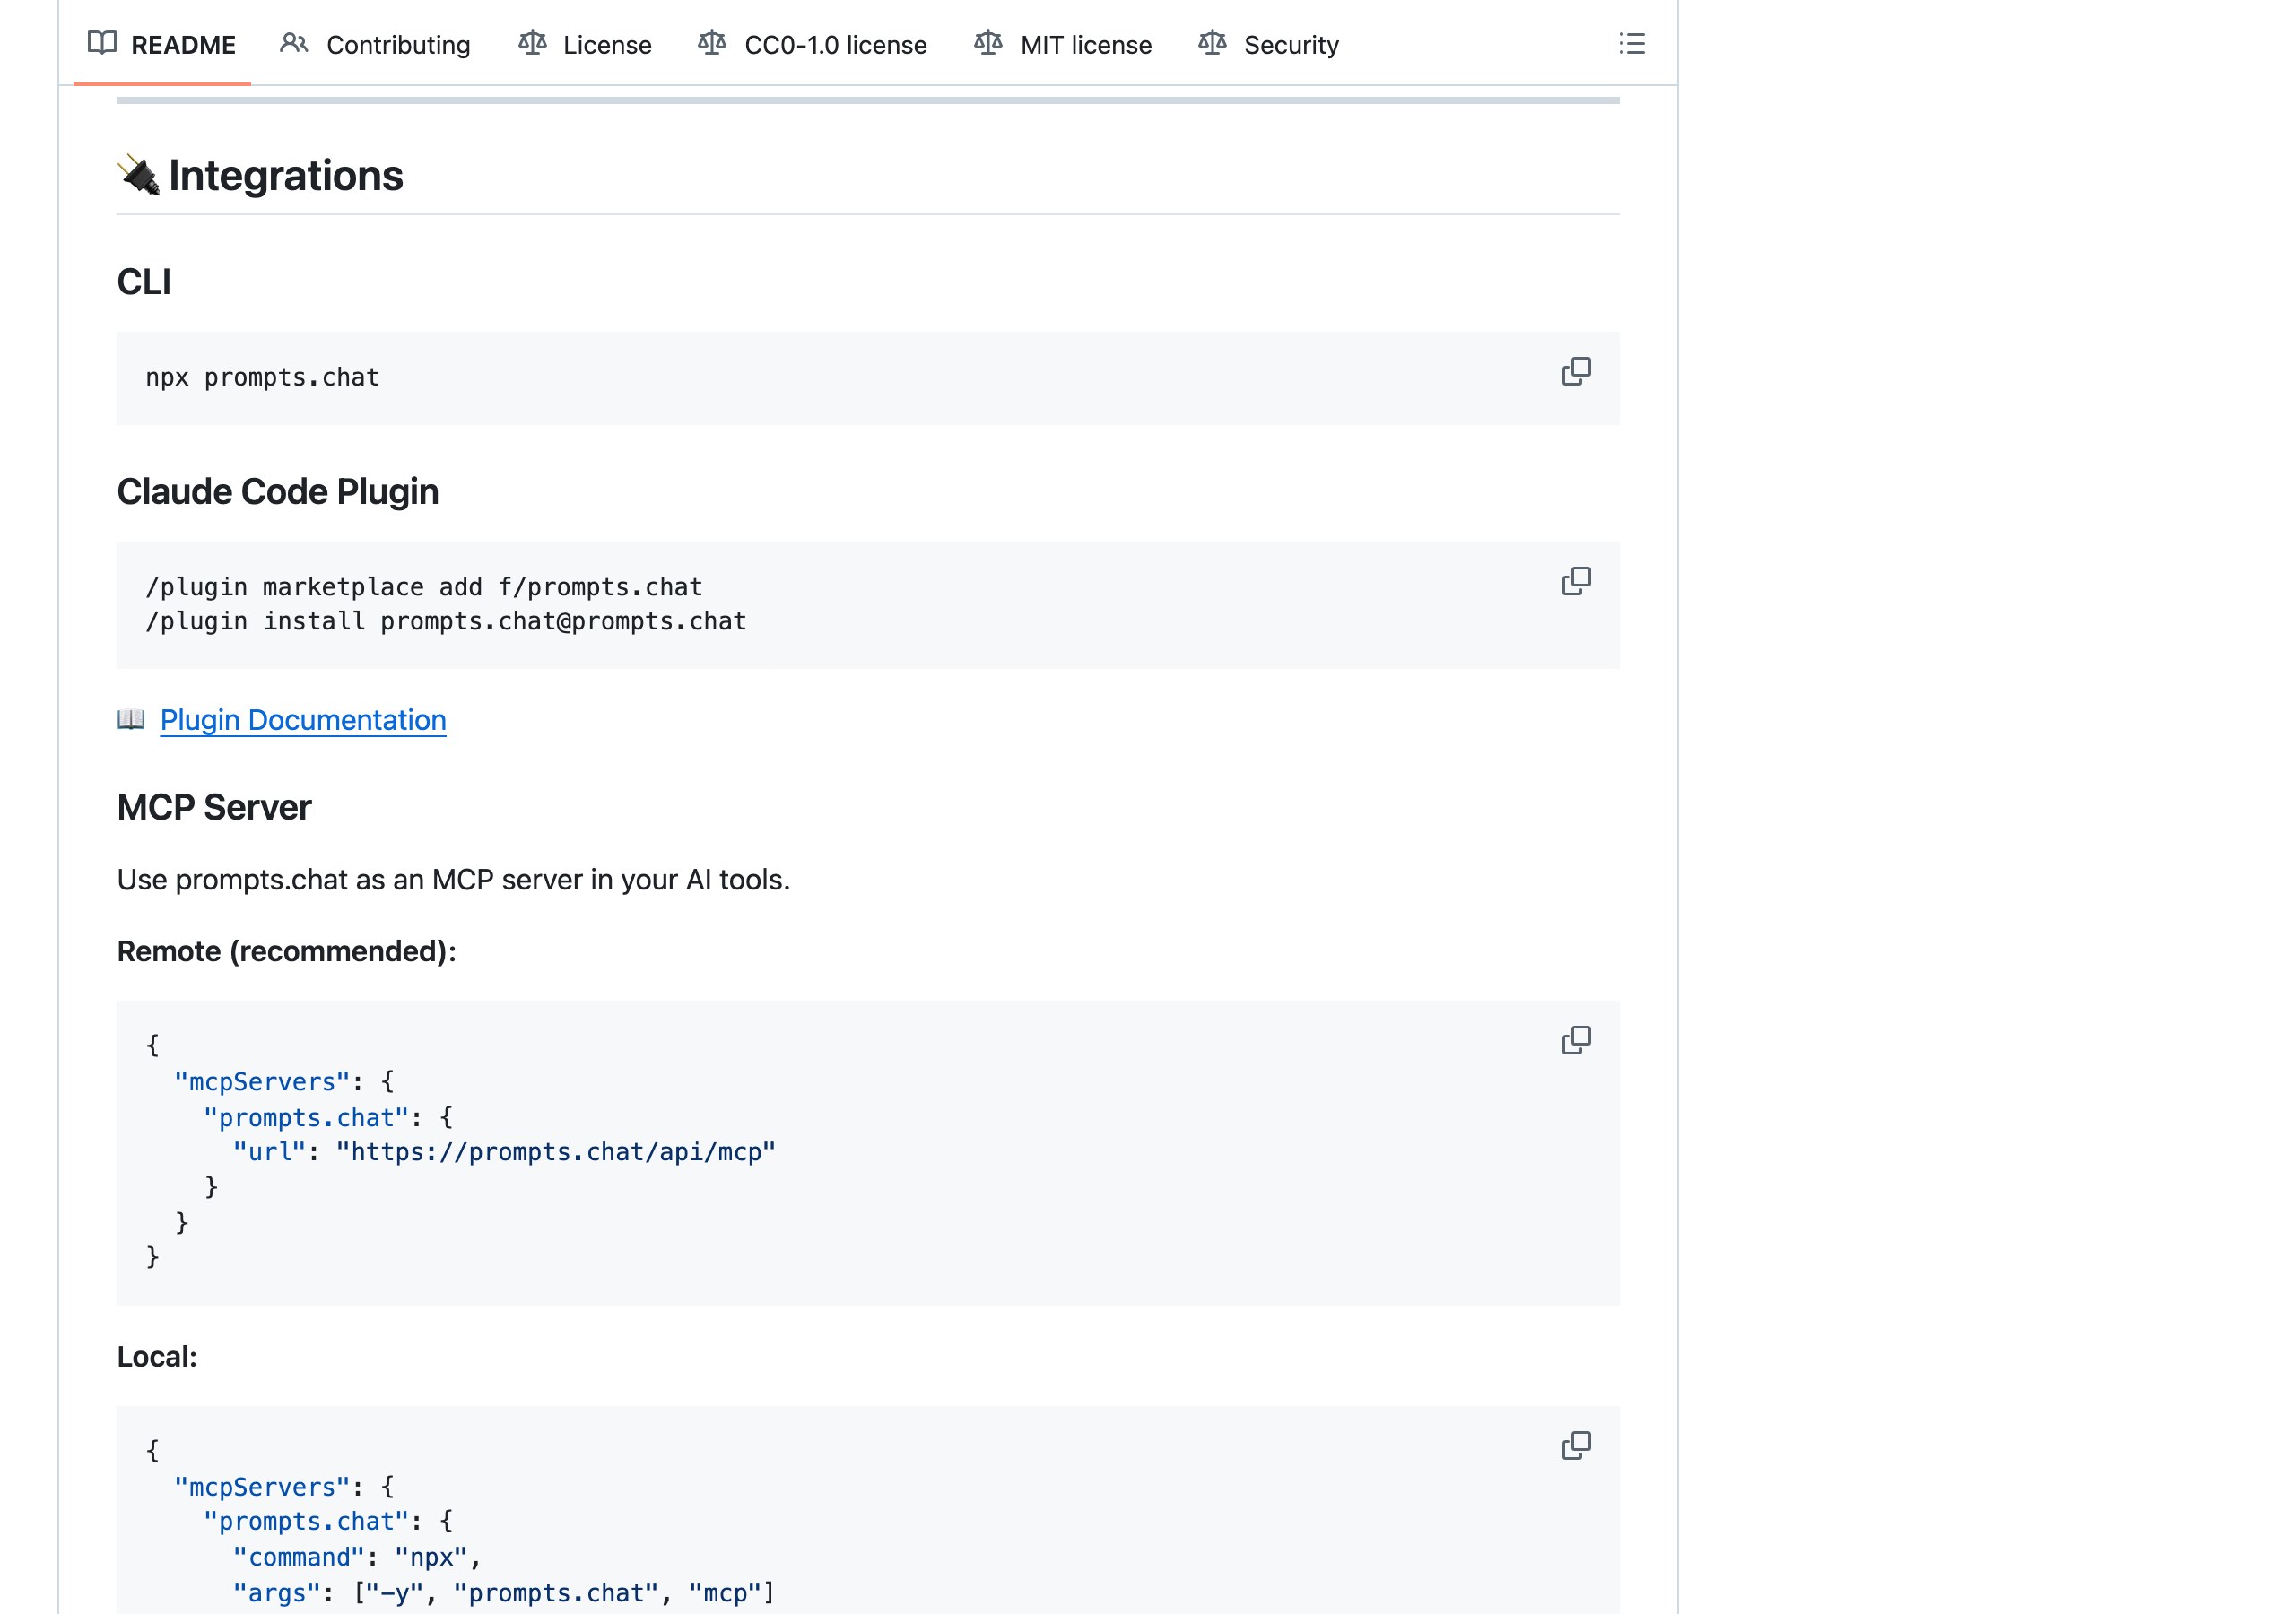Click 'Use prompts.chat as an MCP server' sentence
This screenshot has width=2296, height=1614.
[453, 880]
